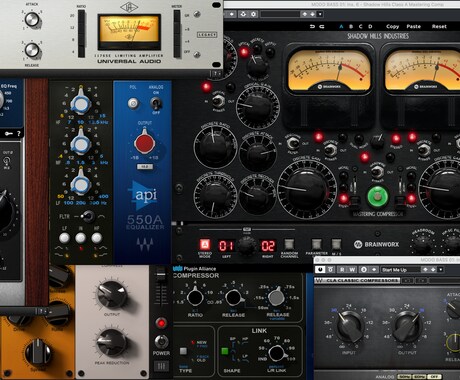Toggle the bypass power icon in CLA window toolbar

click(320, 269)
